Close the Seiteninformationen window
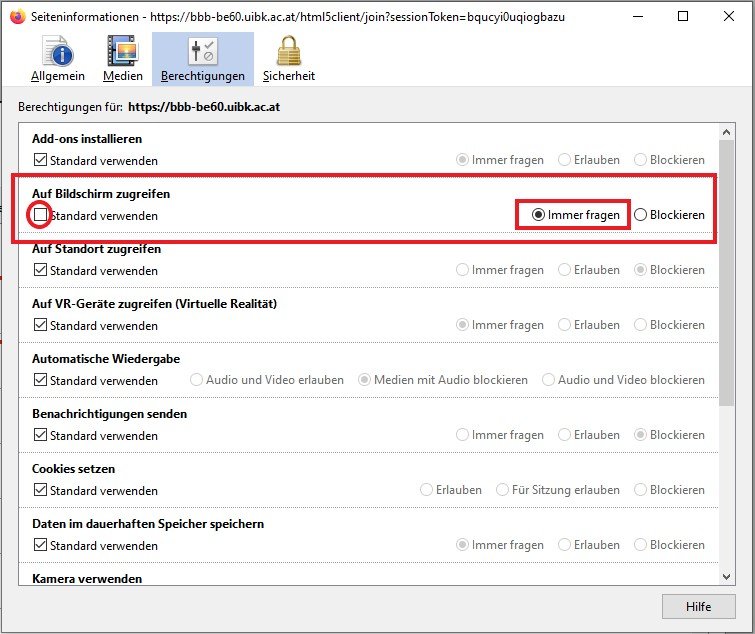This screenshot has height=634, width=755. click(729, 16)
